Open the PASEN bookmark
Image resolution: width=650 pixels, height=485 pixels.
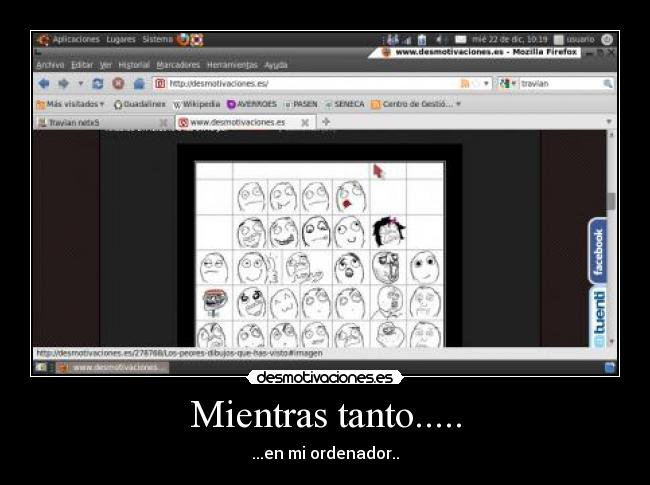point(301,104)
